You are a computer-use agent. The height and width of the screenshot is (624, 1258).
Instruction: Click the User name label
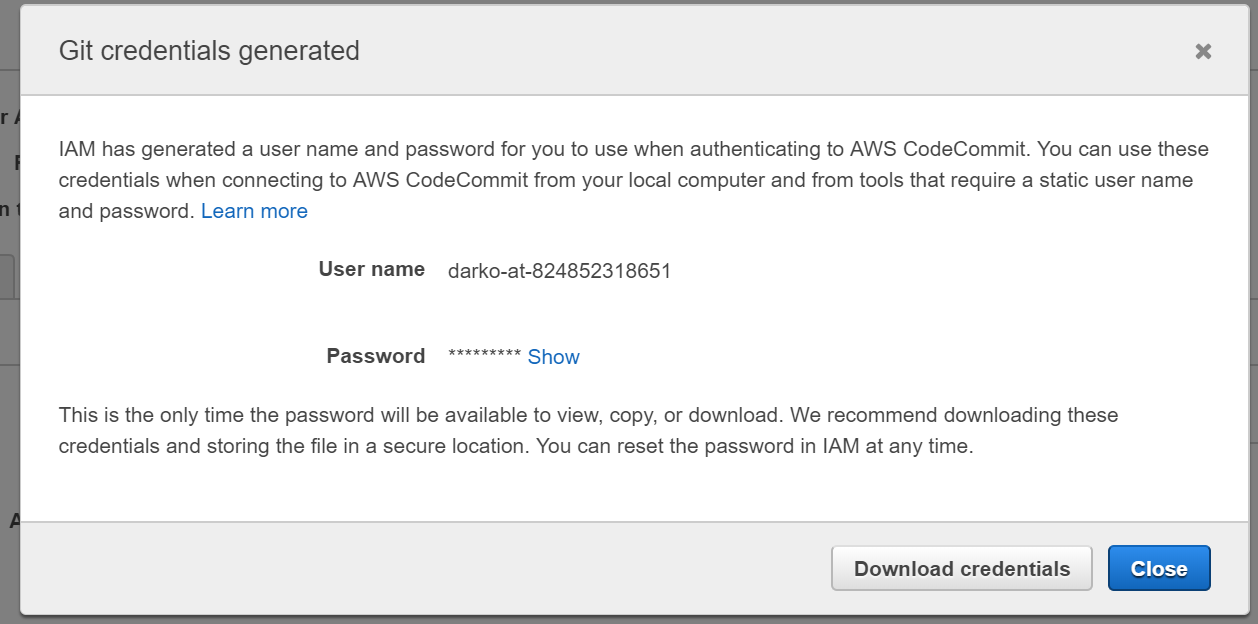point(372,269)
